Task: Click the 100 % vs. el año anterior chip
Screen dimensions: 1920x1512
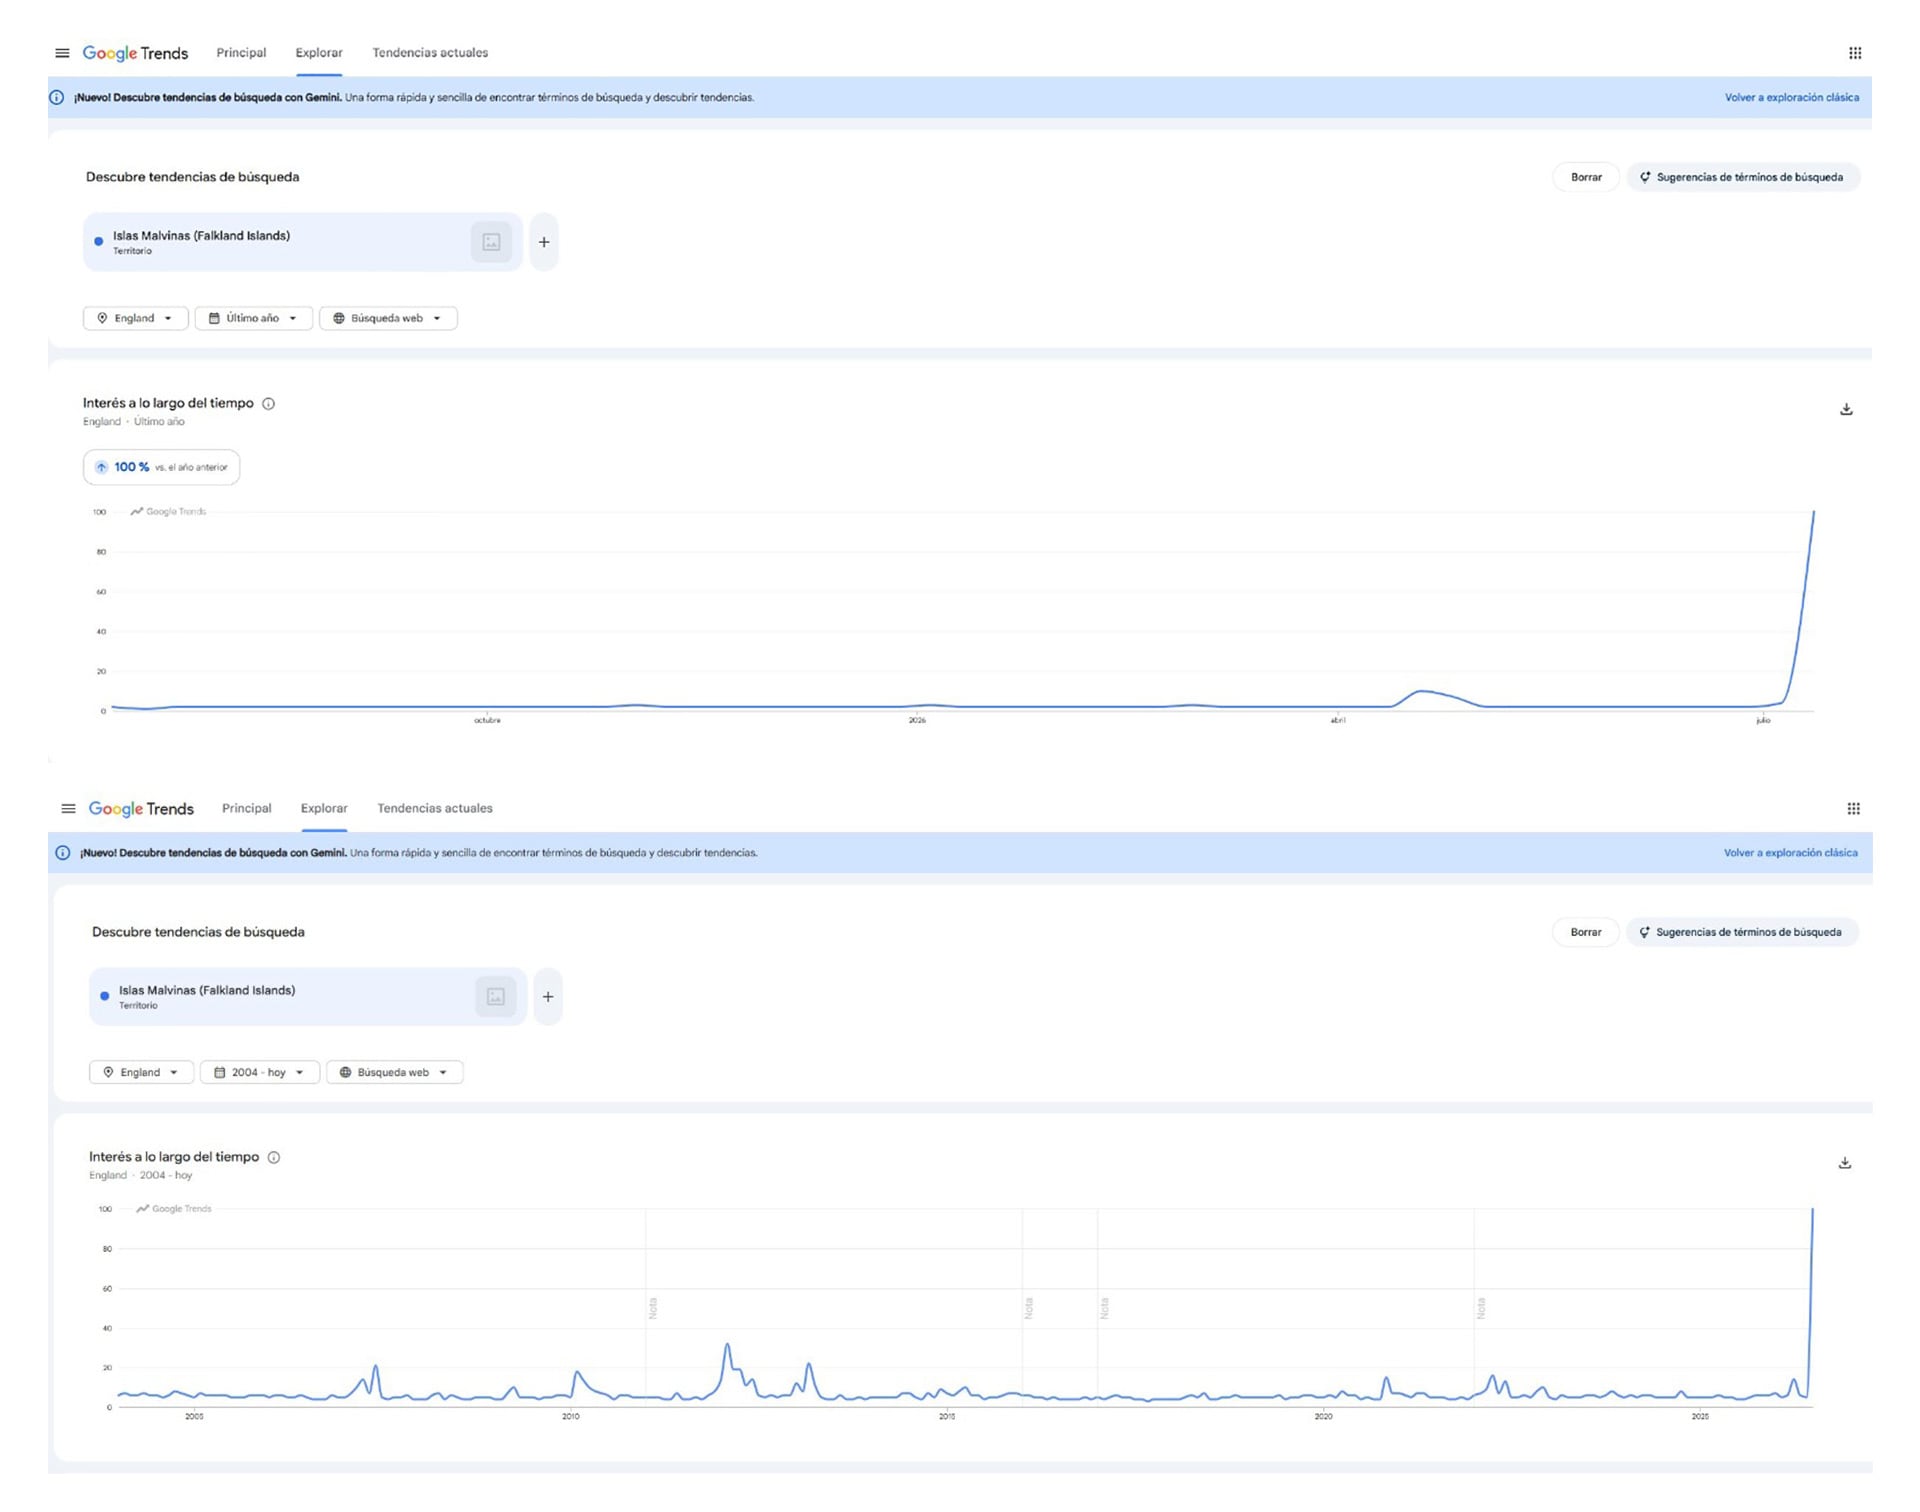Action: 161,467
